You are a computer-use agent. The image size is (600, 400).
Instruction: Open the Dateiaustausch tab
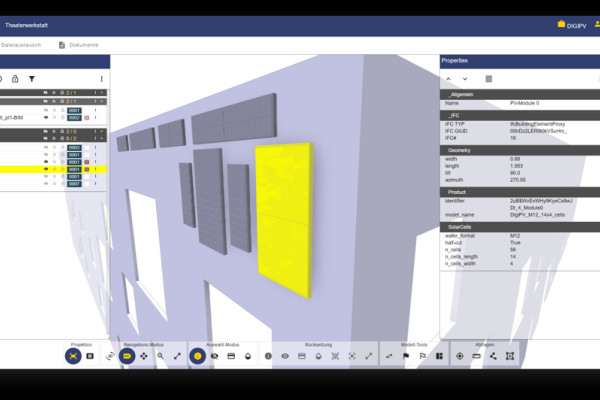click(21, 45)
